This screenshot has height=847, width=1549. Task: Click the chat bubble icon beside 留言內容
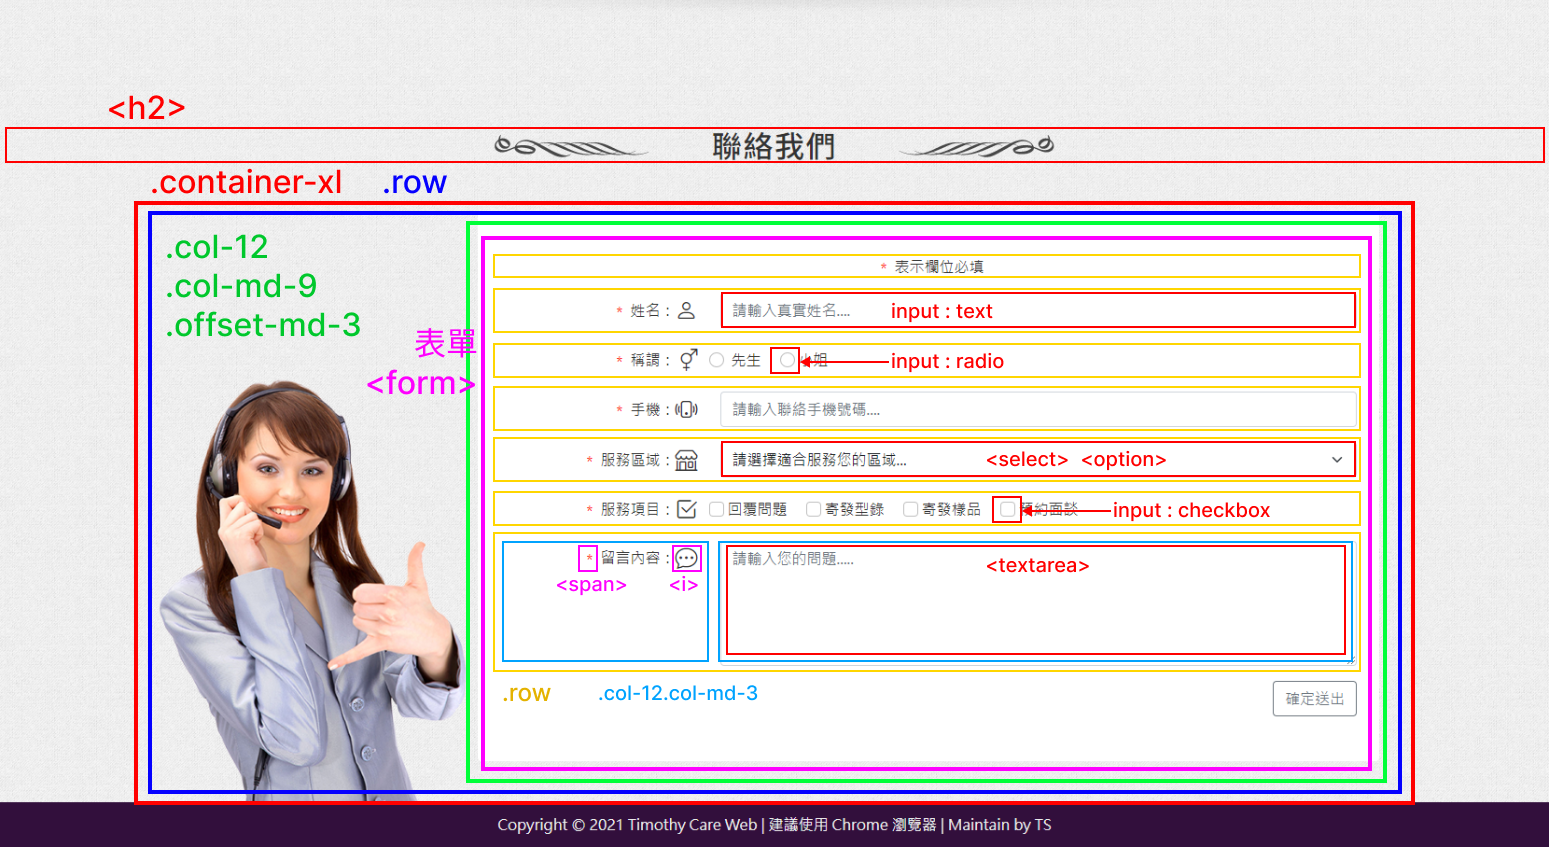tap(686, 558)
